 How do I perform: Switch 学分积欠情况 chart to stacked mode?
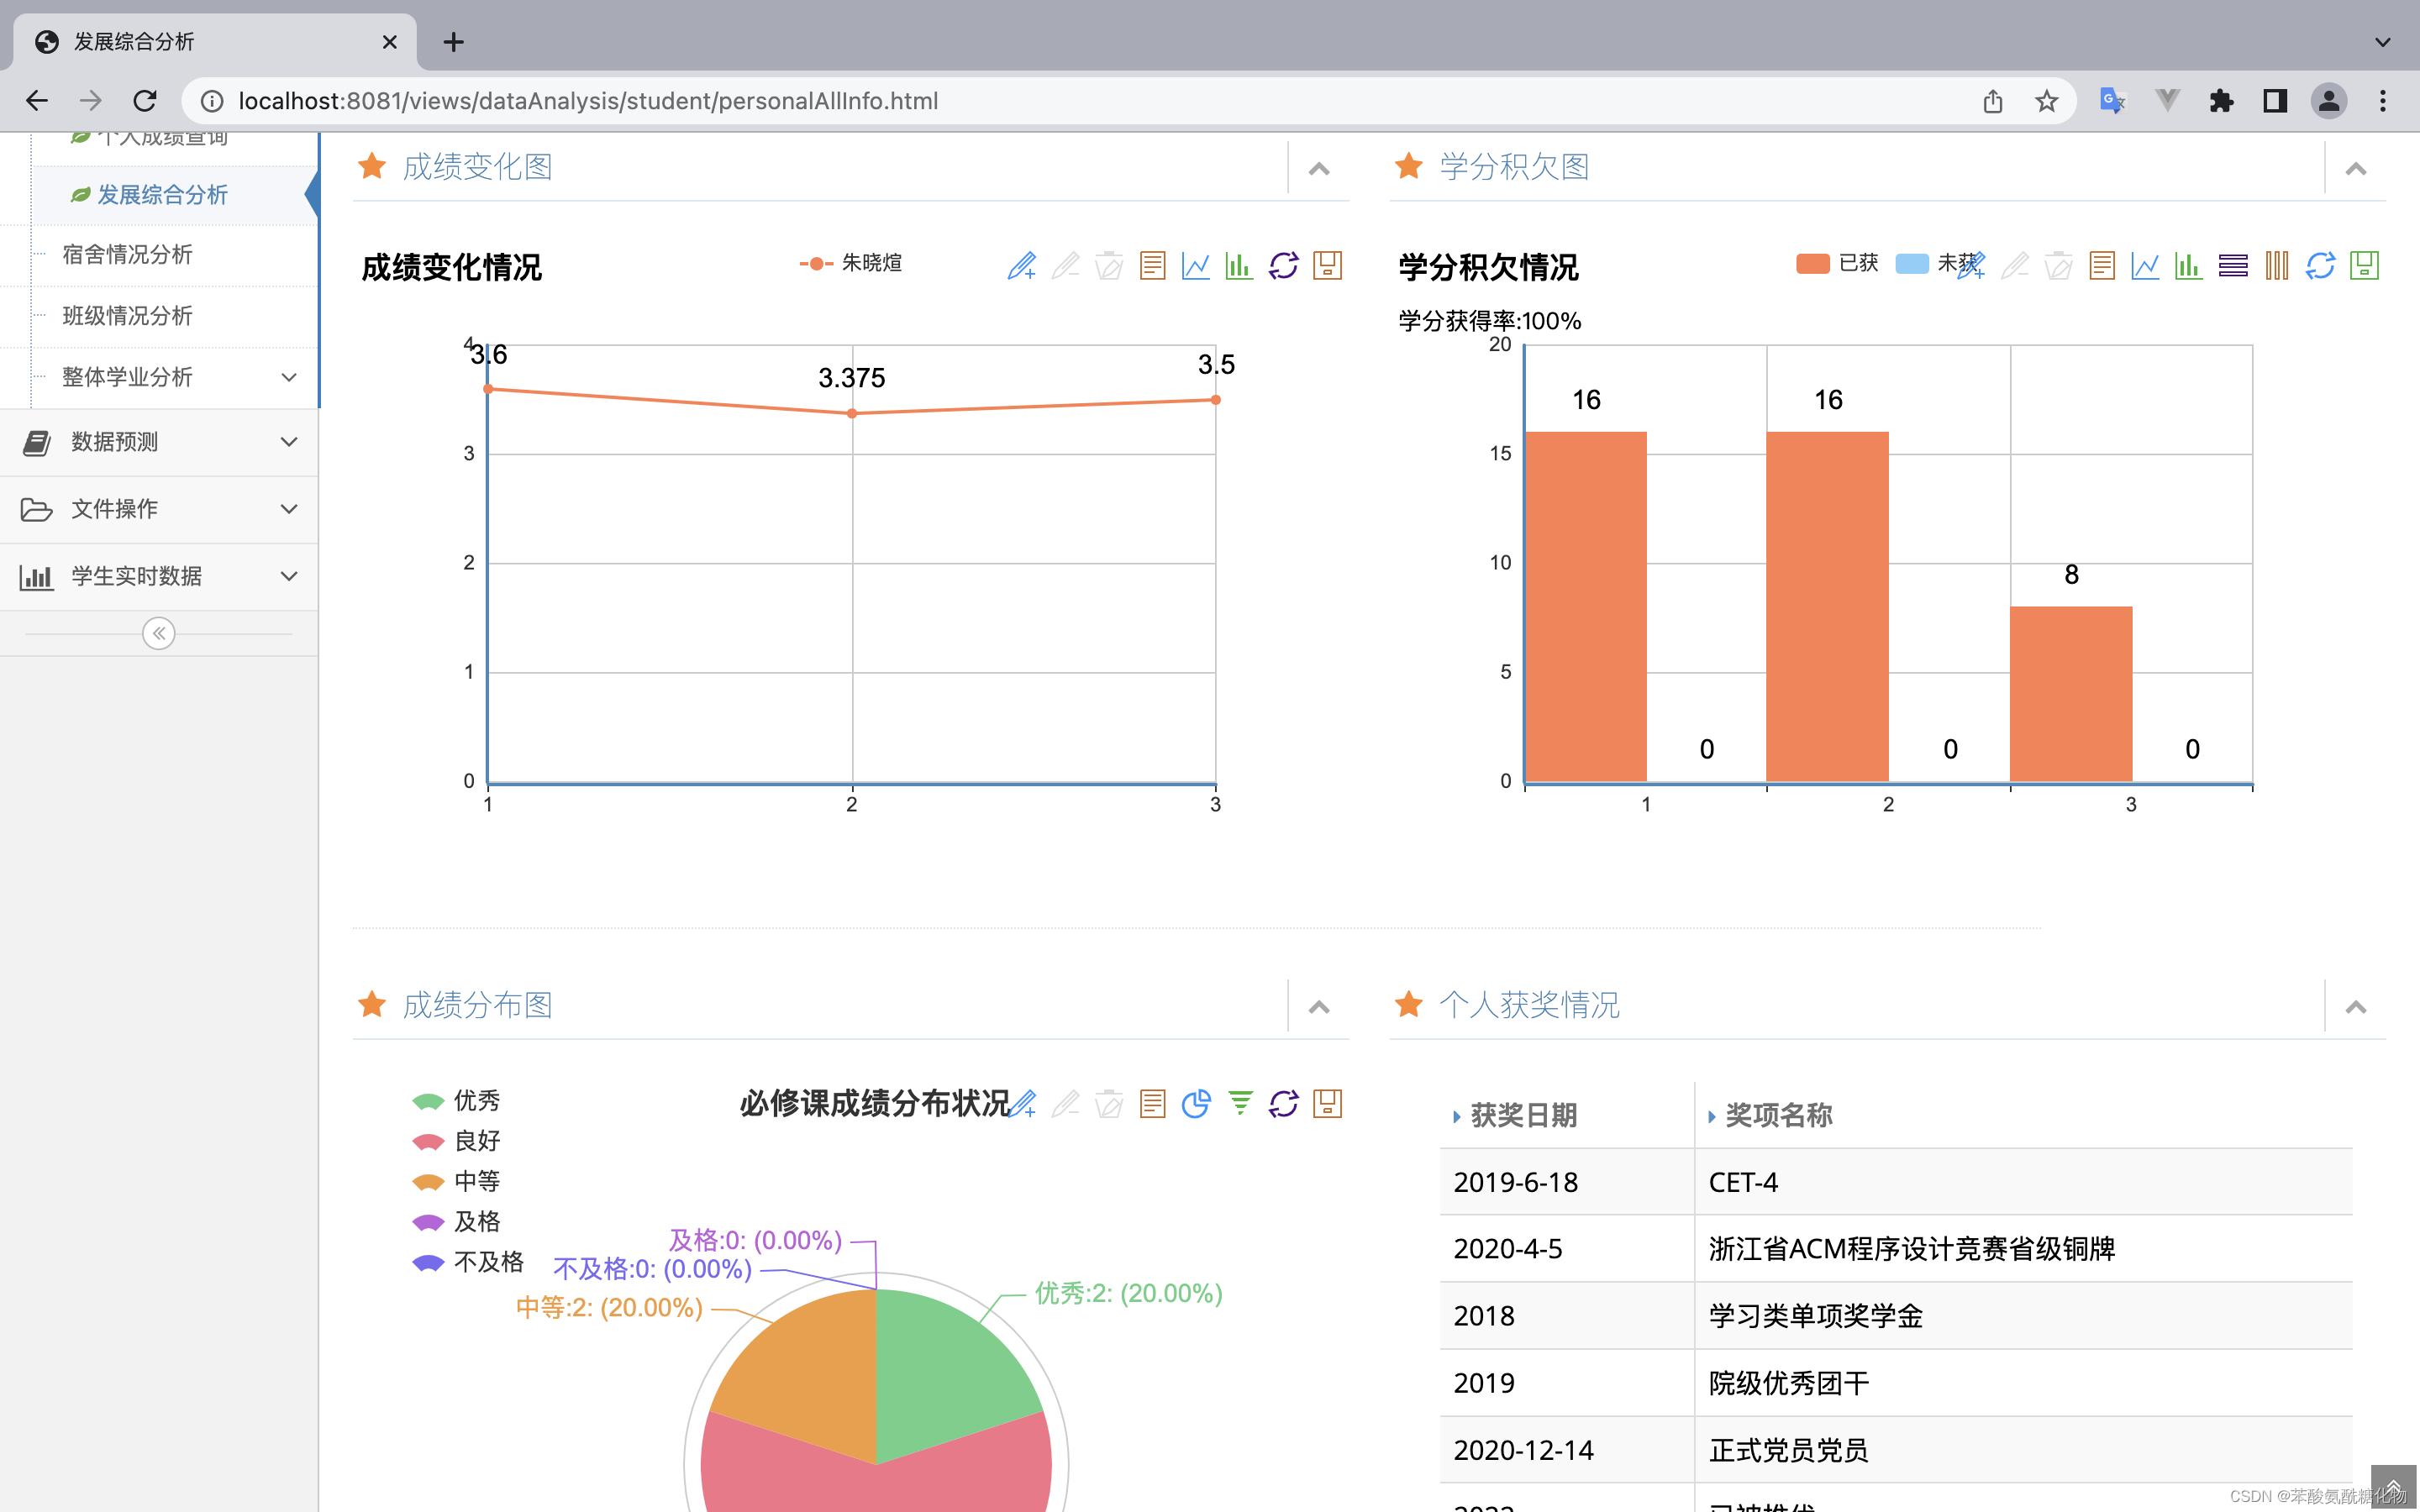tap(2233, 266)
